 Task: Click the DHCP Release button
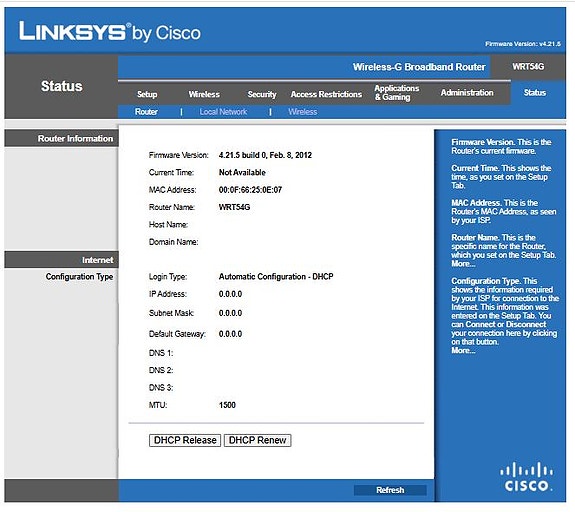tap(185, 440)
